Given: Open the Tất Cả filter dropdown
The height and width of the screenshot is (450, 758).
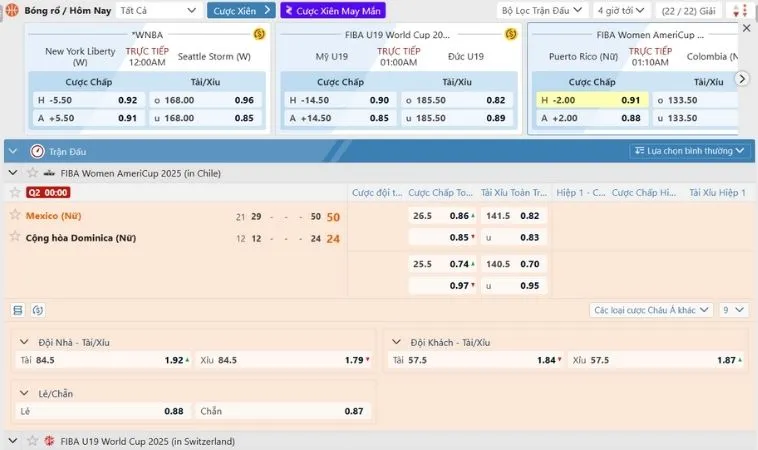Looking at the screenshot, I should pos(158,10).
